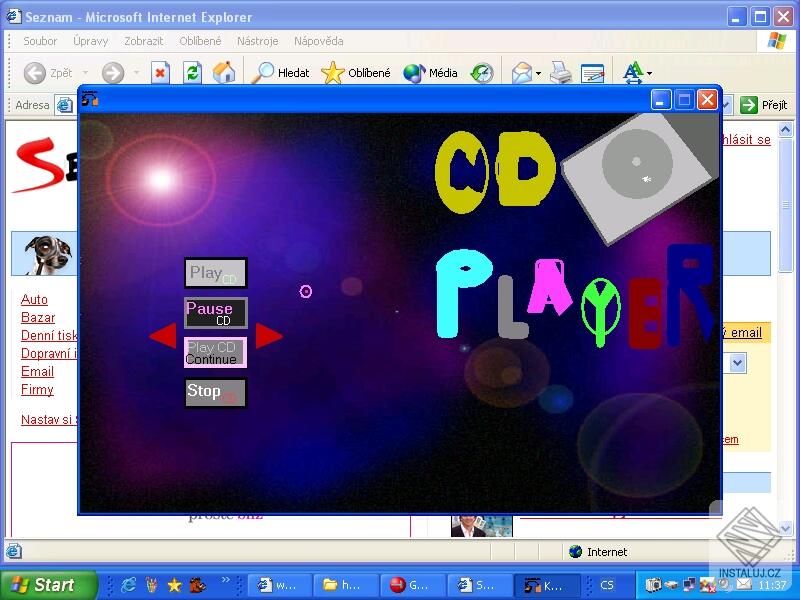Open the Nástroje menu
The image size is (800, 600).
pos(257,41)
